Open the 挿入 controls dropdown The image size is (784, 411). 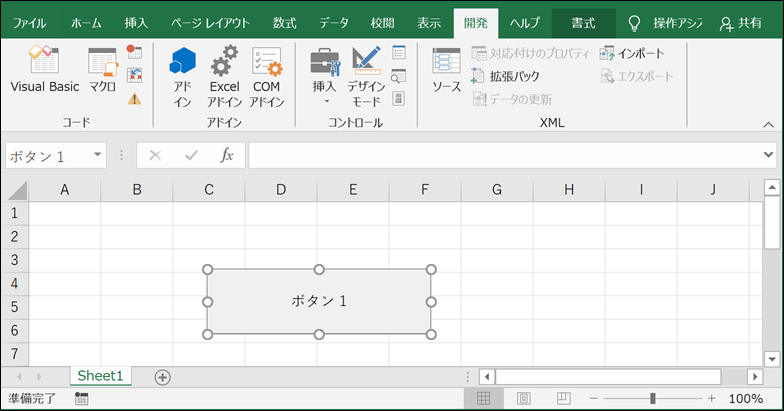click(x=325, y=75)
